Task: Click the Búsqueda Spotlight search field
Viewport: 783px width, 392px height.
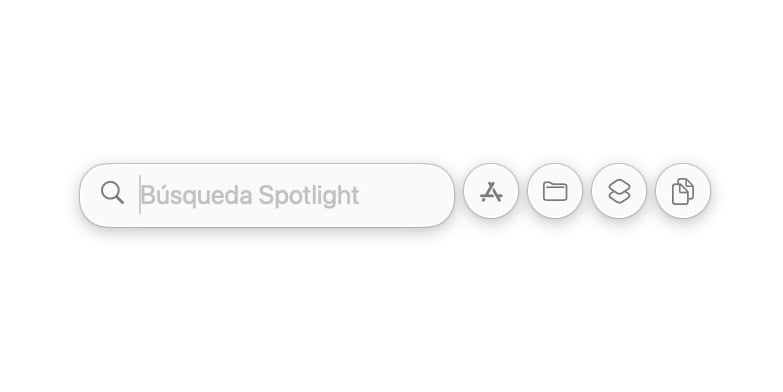Action: (x=267, y=195)
